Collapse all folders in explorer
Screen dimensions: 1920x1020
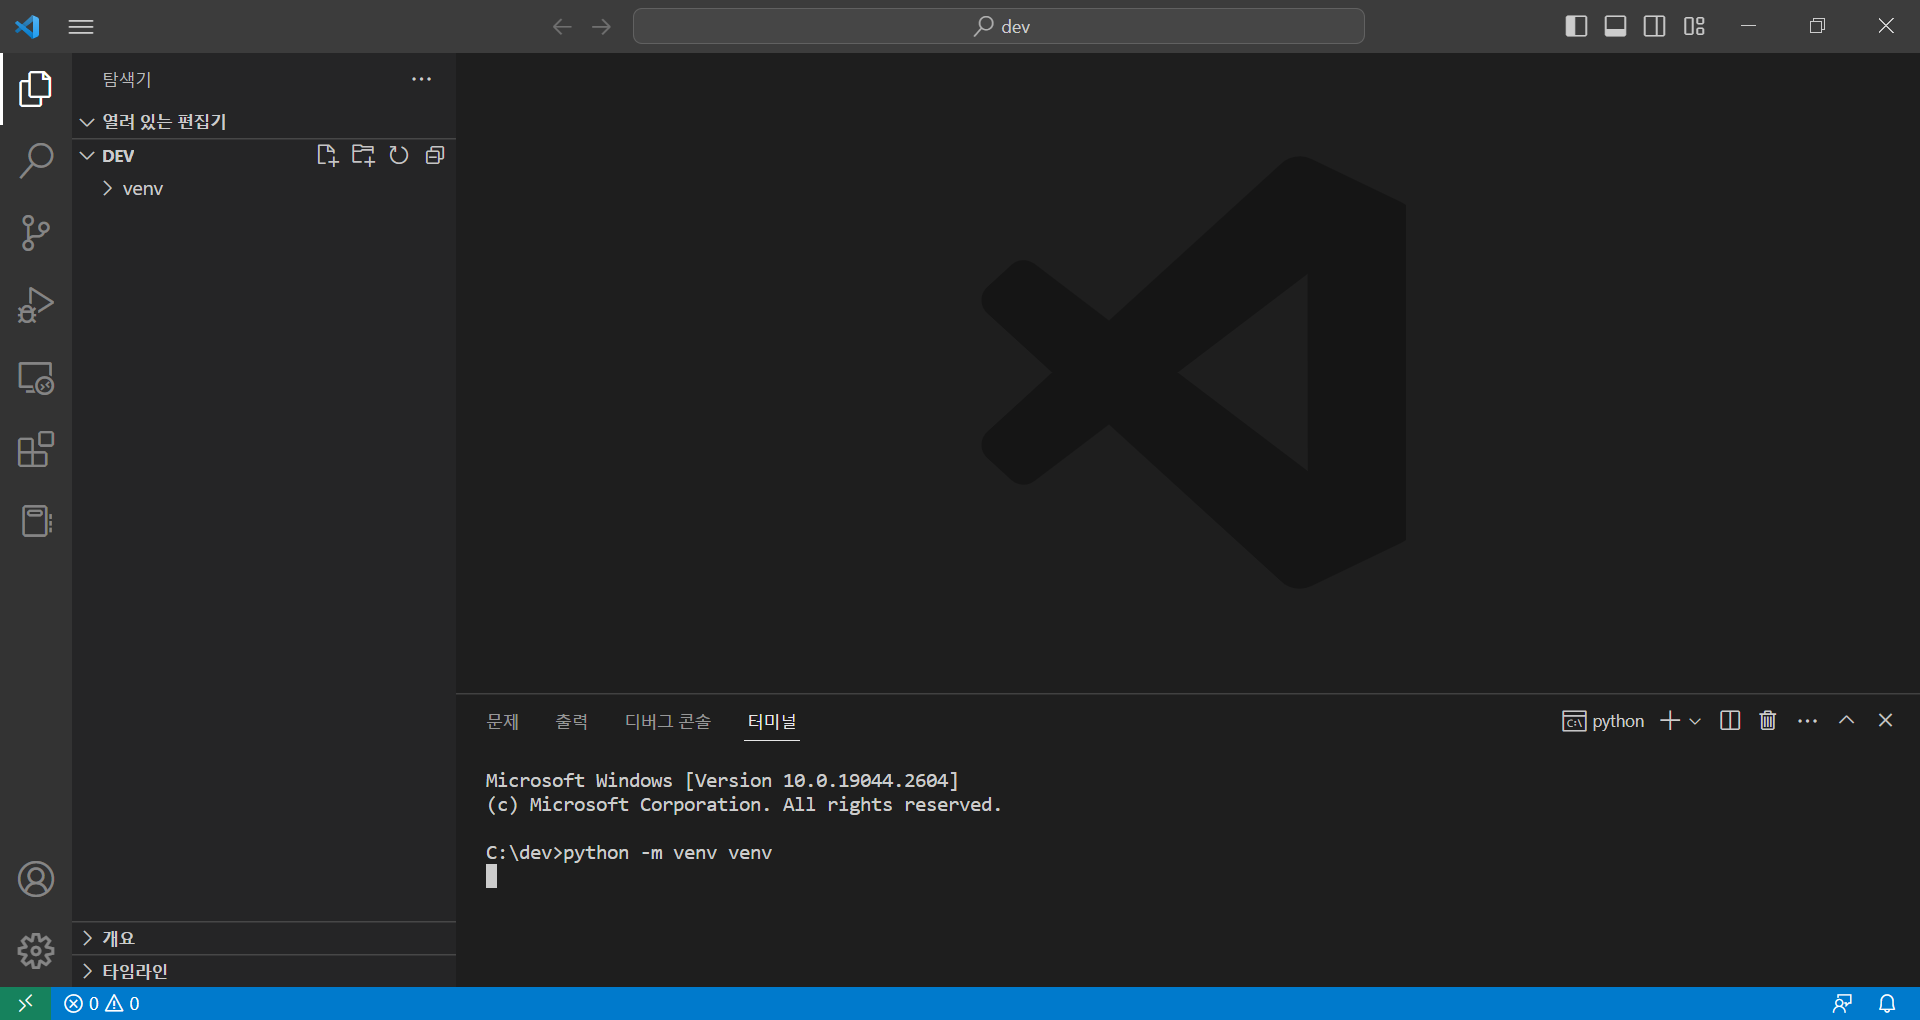click(435, 155)
